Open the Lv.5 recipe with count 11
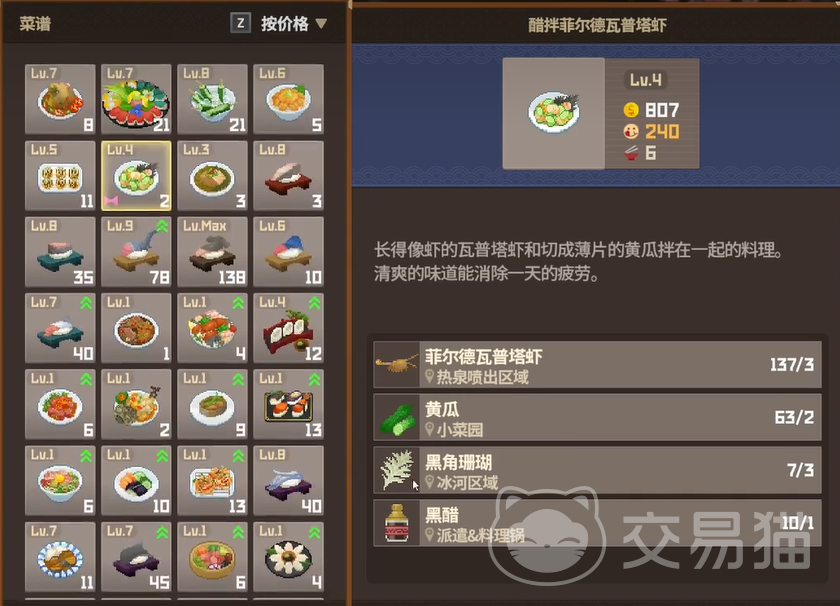Screen dimensions: 840x606 pyautogui.click(x=60, y=175)
